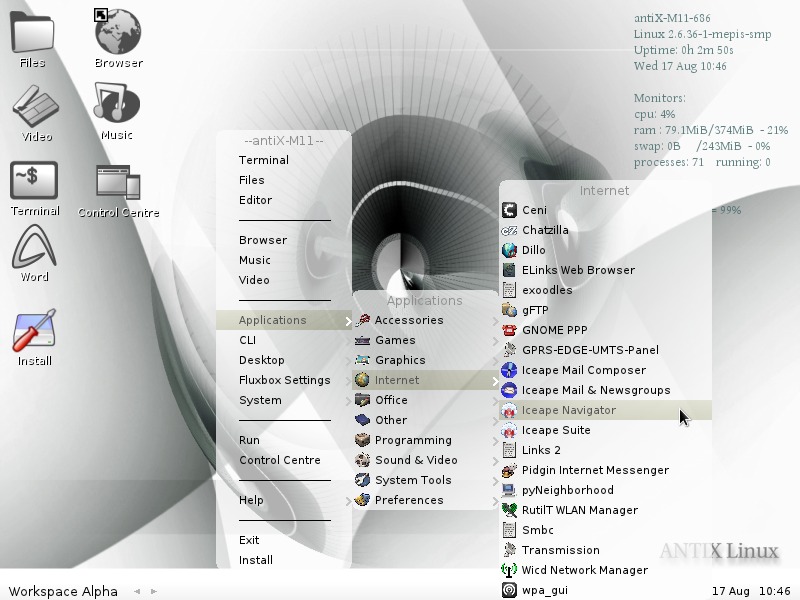
Task: Open System entry in root menu
Action: (x=284, y=400)
